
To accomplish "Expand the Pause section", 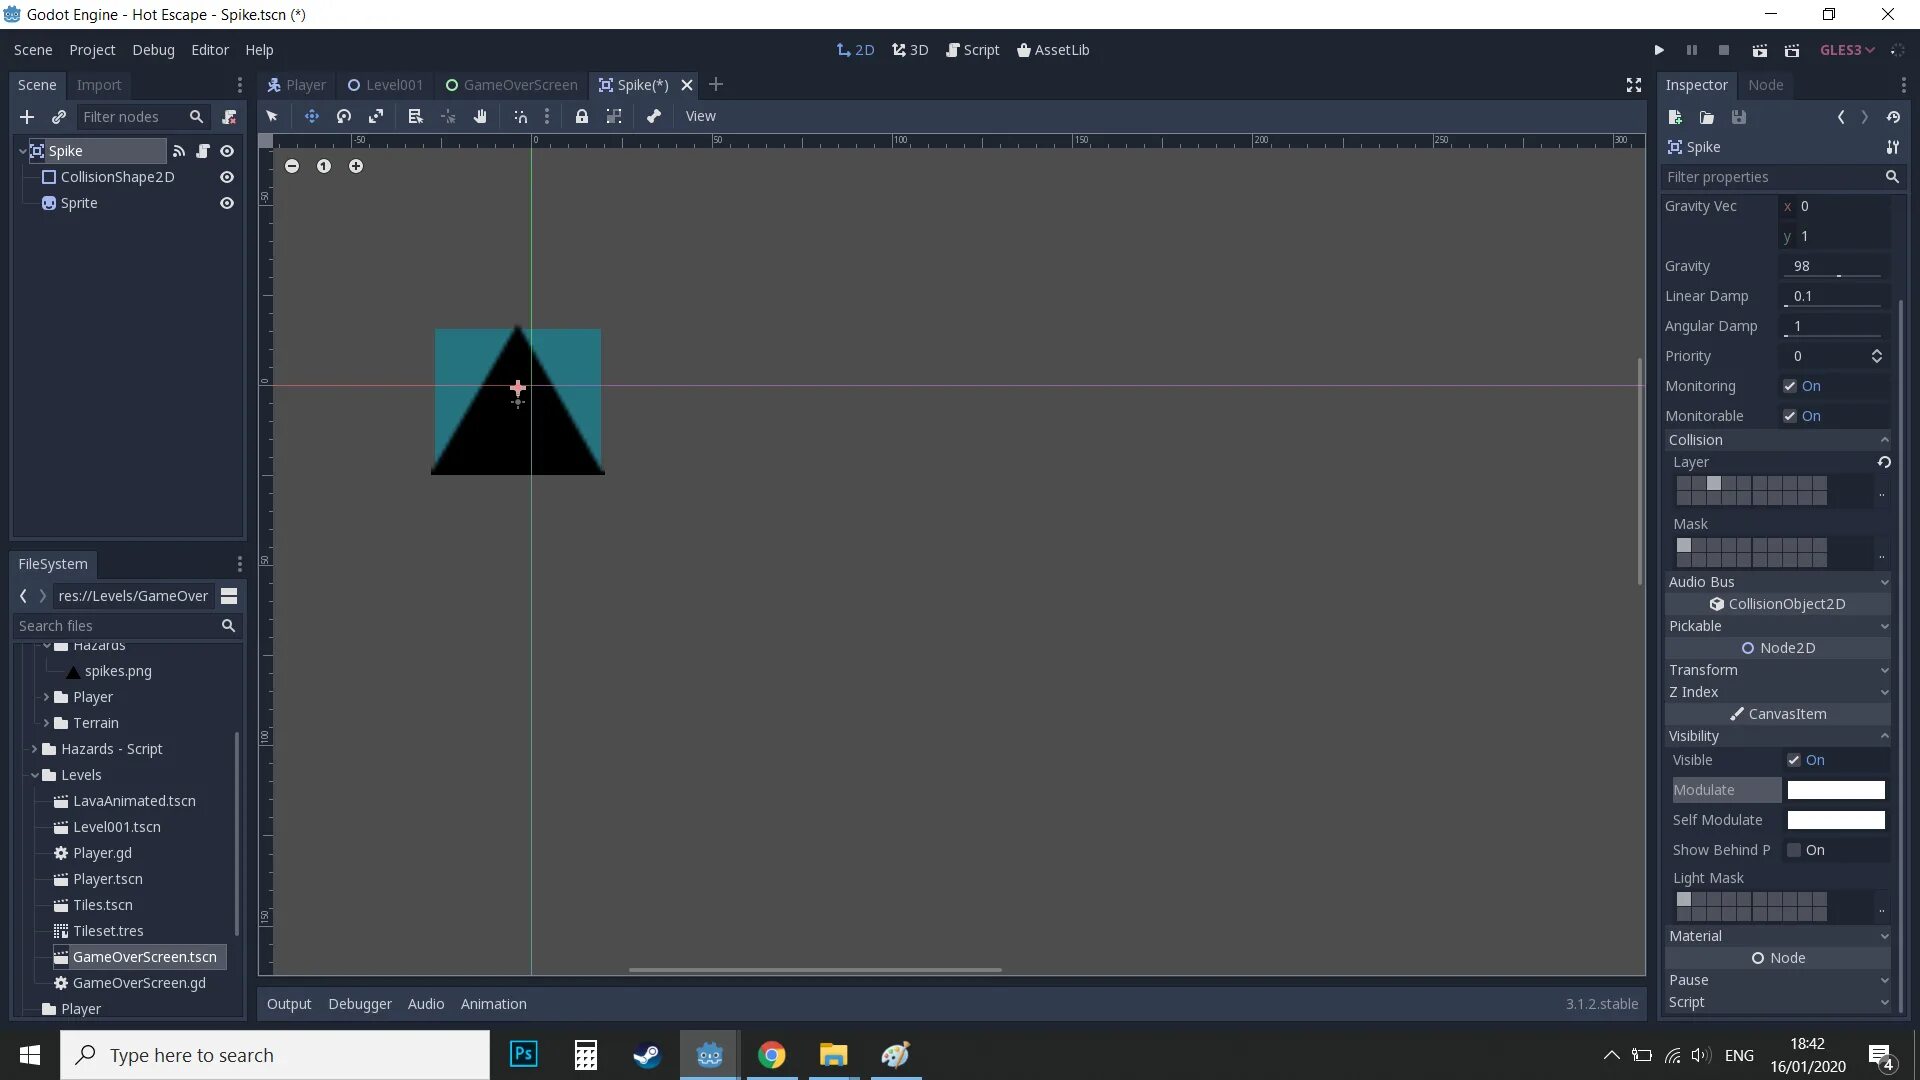I will coord(1778,980).
